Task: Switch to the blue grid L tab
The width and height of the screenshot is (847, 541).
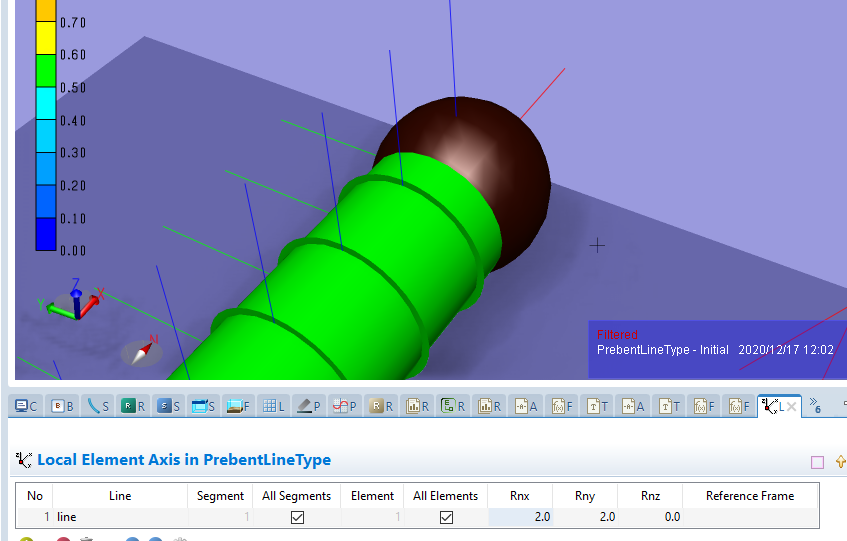Action: pos(273,406)
